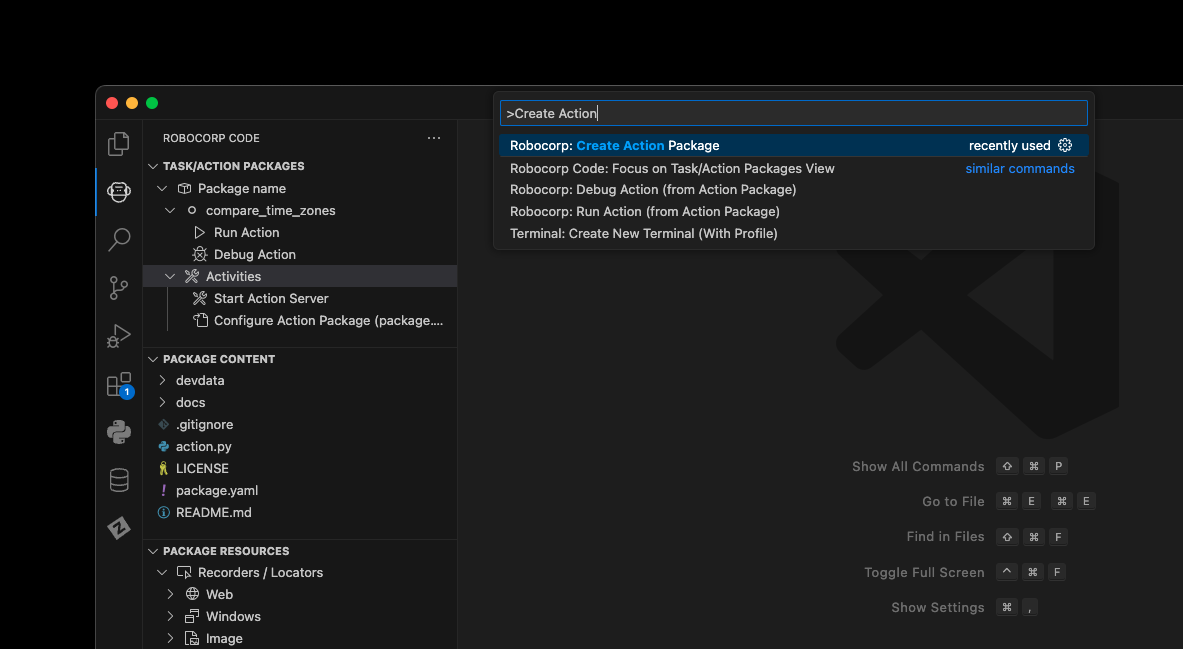Select Robocorp: Create Action Package command

point(794,146)
